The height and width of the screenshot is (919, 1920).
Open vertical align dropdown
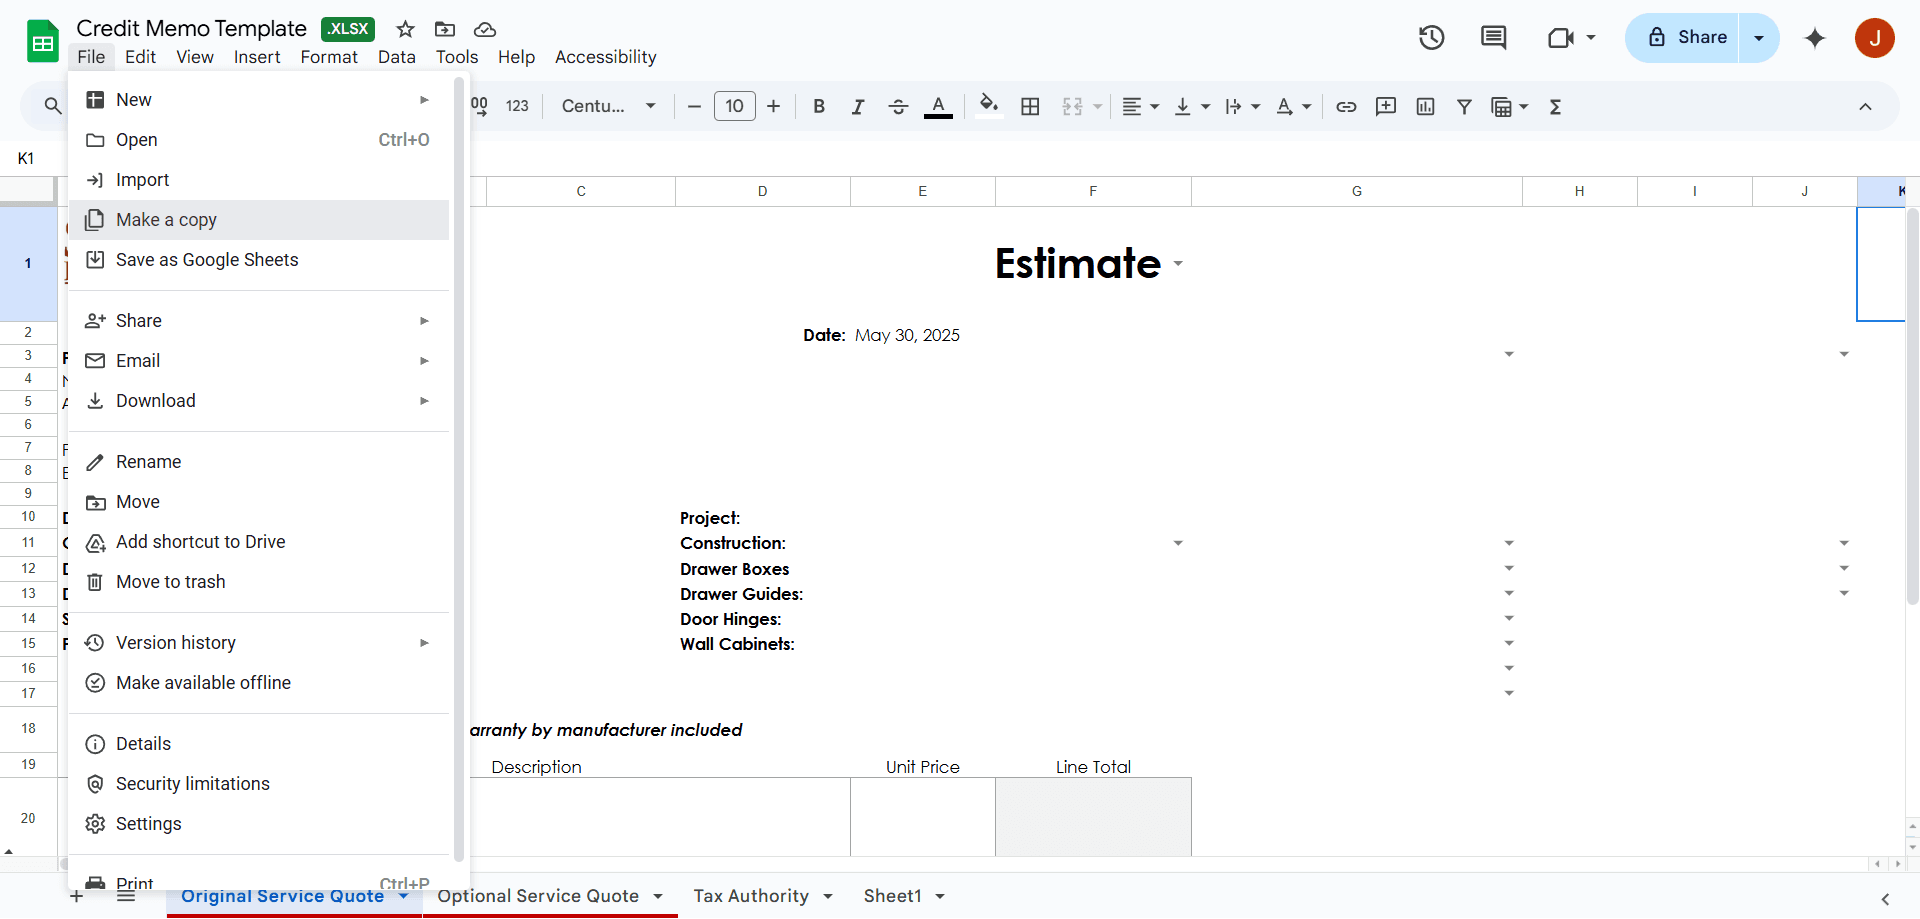[1192, 106]
